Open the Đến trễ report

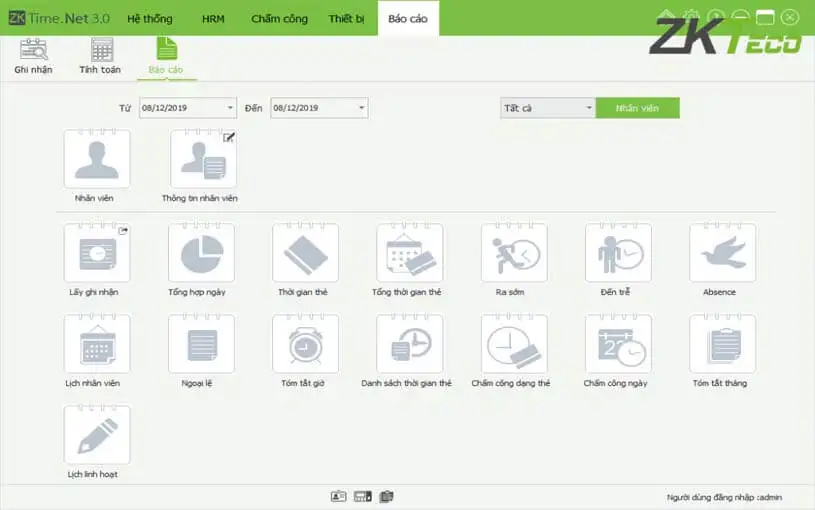[618, 253]
